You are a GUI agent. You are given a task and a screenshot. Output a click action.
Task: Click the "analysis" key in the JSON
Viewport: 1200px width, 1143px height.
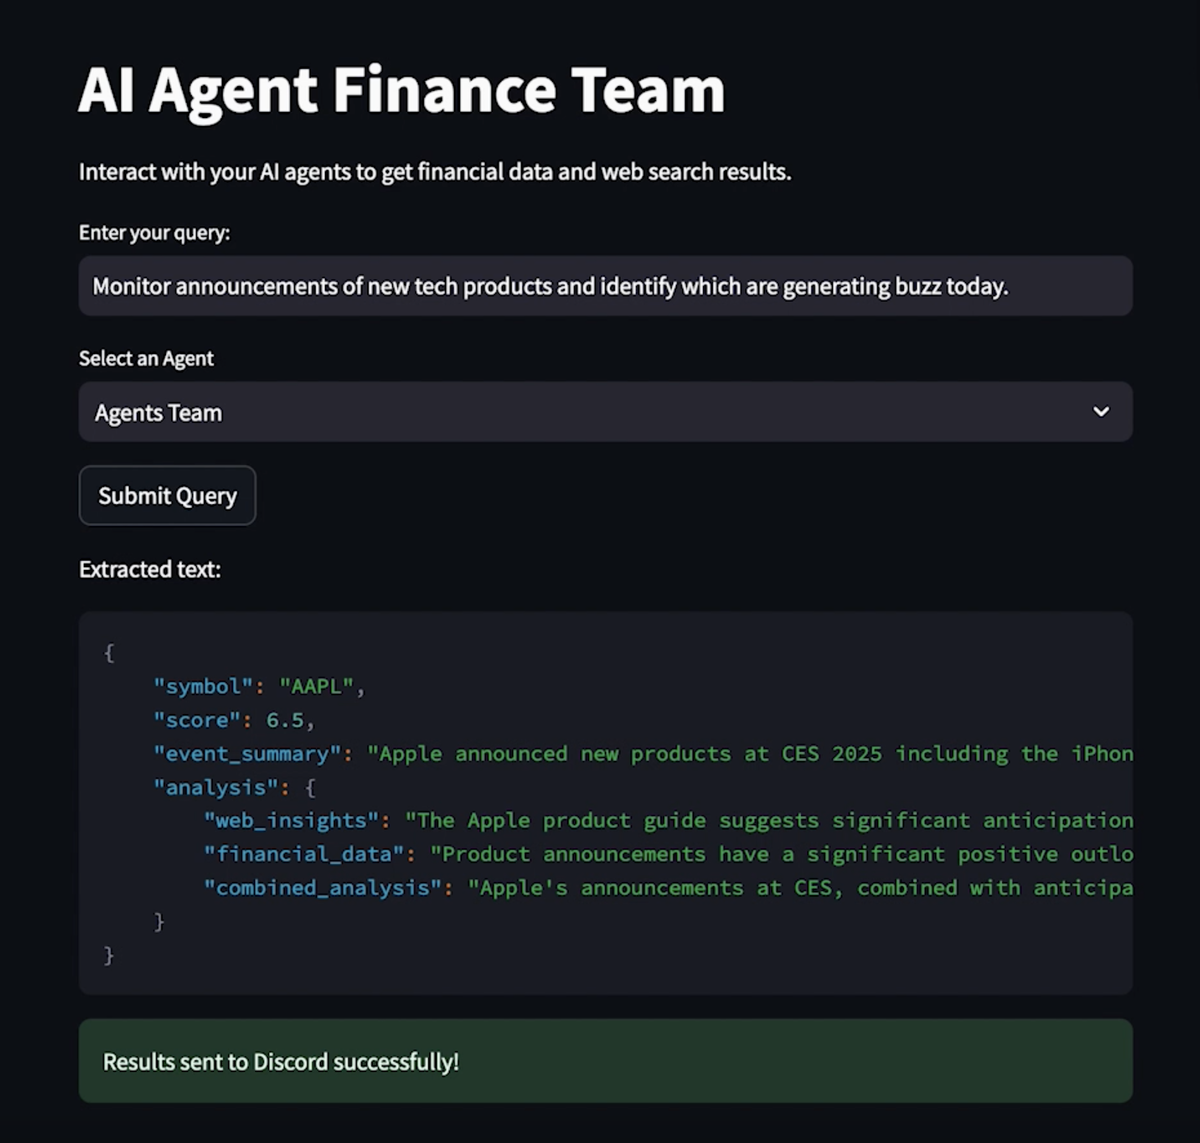click(x=215, y=788)
